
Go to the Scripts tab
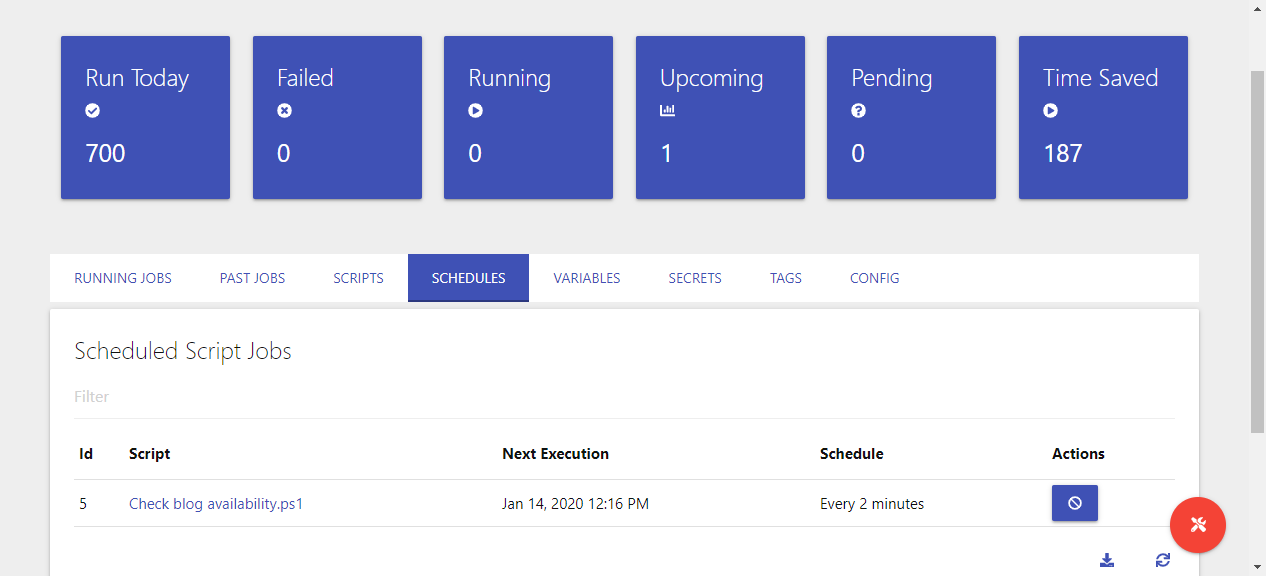point(358,278)
